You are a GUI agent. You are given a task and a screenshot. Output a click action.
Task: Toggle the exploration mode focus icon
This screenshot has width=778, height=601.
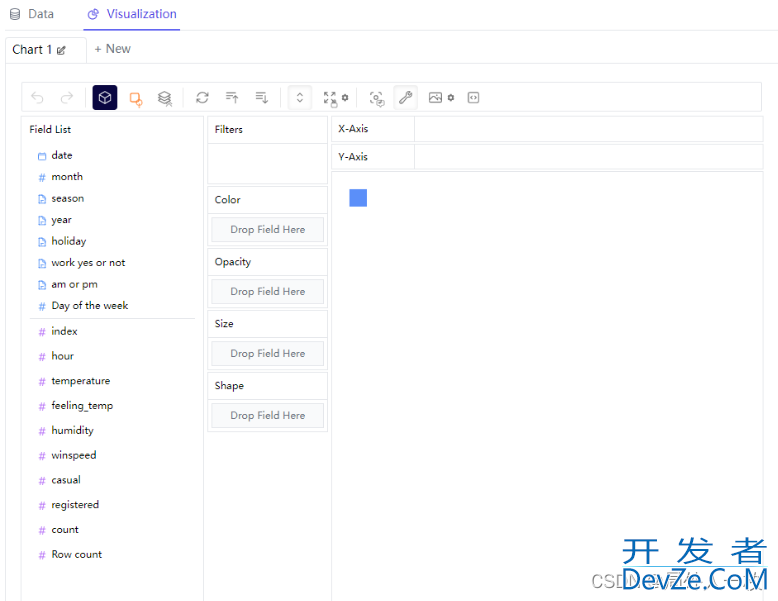pyautogui.click(x=377, y=98)
